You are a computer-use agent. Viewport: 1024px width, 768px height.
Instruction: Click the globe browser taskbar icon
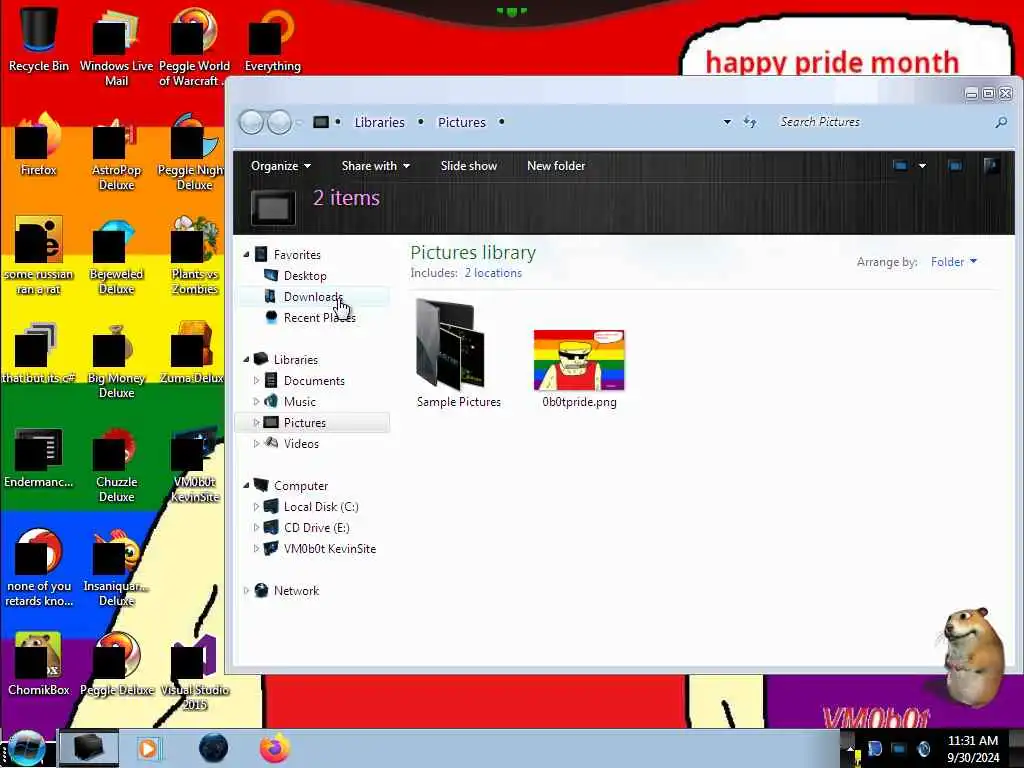(213, 748)
